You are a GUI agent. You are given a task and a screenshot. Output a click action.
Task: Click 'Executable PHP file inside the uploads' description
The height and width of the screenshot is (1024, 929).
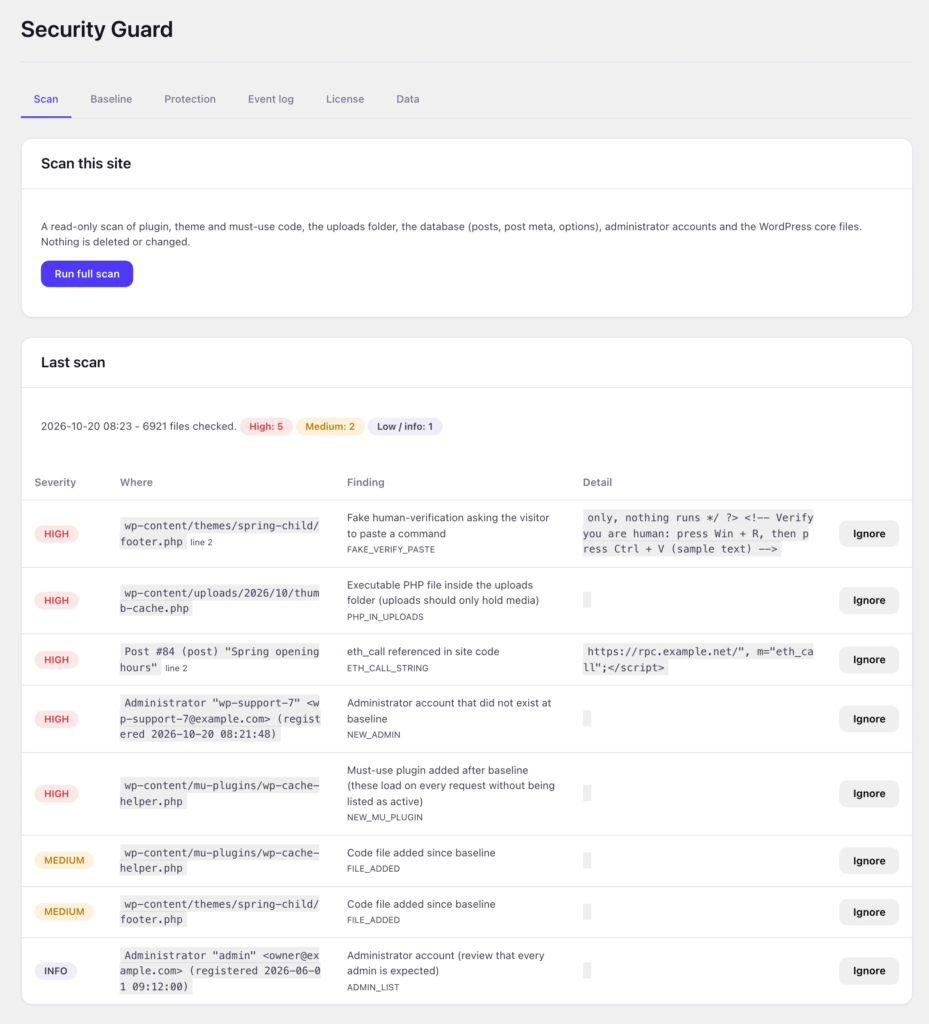(443, 592)
